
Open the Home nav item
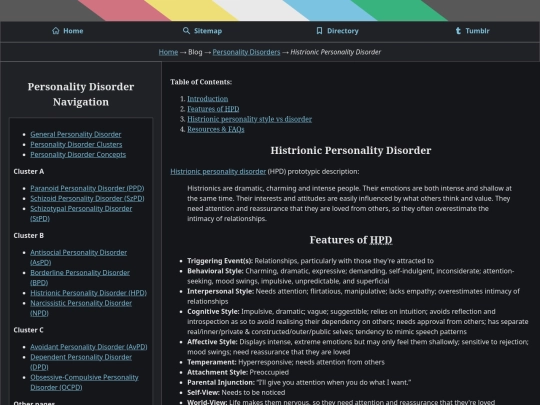tap(68, 31)
